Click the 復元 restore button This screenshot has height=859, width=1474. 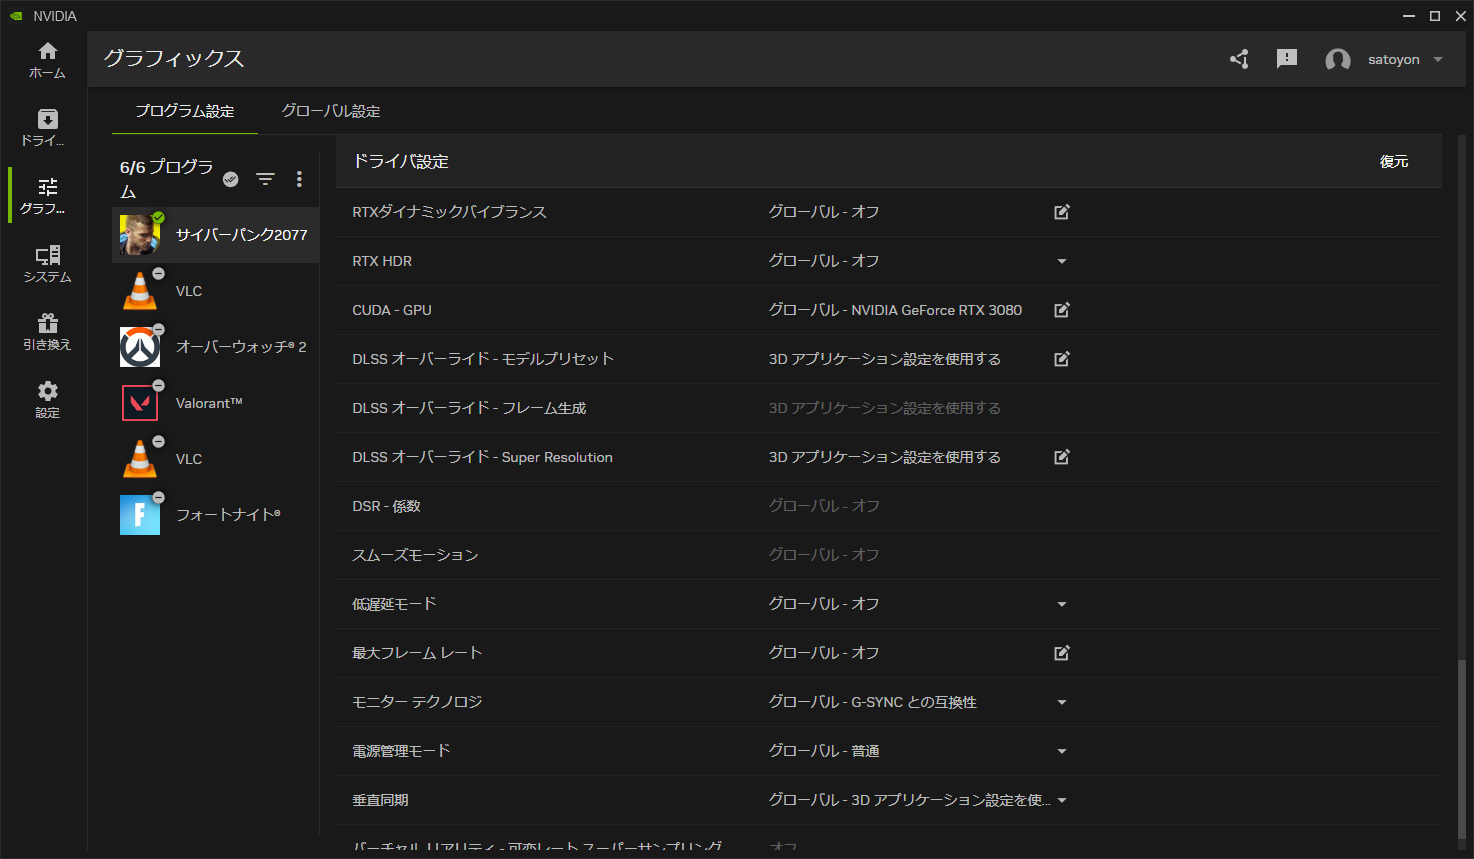click(x=1393, y=161)
